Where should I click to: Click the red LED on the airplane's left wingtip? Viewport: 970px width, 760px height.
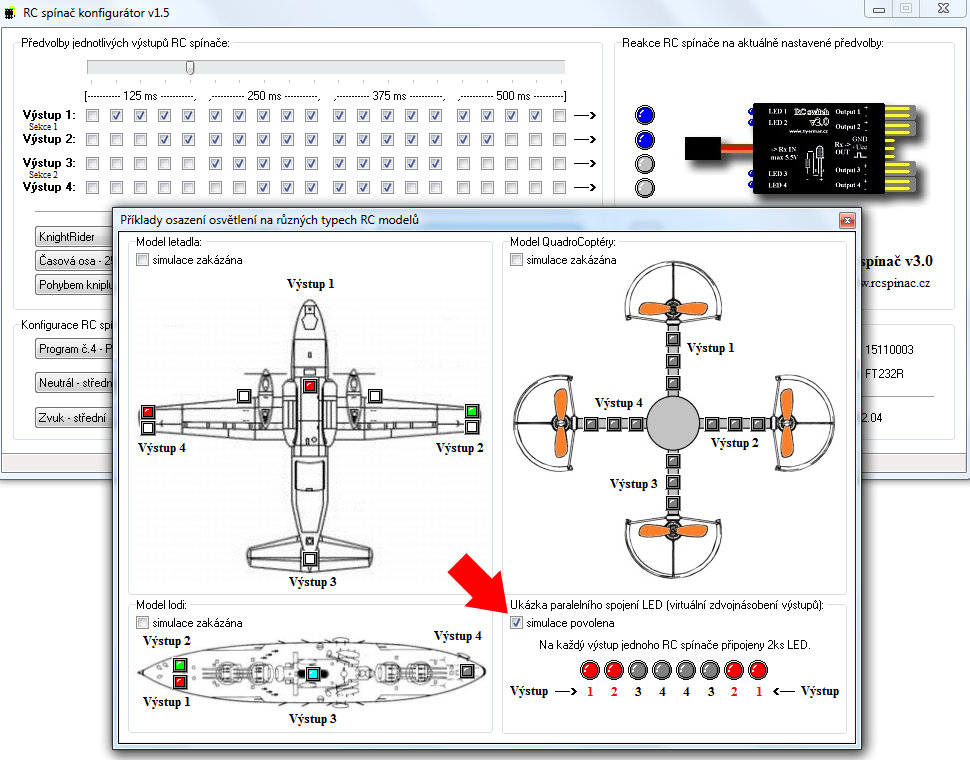(148, 411)
